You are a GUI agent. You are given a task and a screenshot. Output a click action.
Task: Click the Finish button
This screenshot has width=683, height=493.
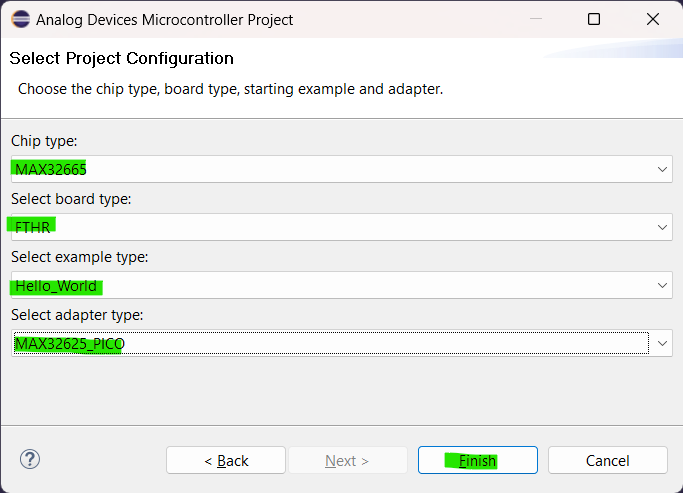(x=477, y=460)
